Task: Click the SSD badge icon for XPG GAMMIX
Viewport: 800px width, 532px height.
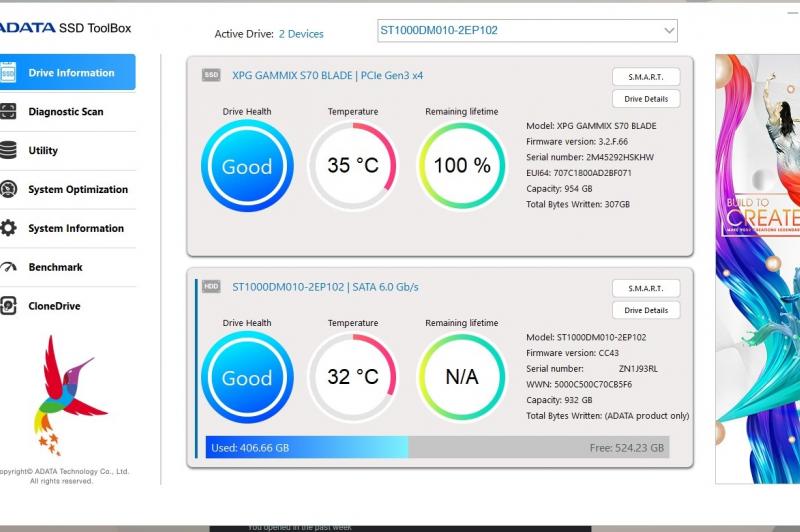Action: [212, 75]
